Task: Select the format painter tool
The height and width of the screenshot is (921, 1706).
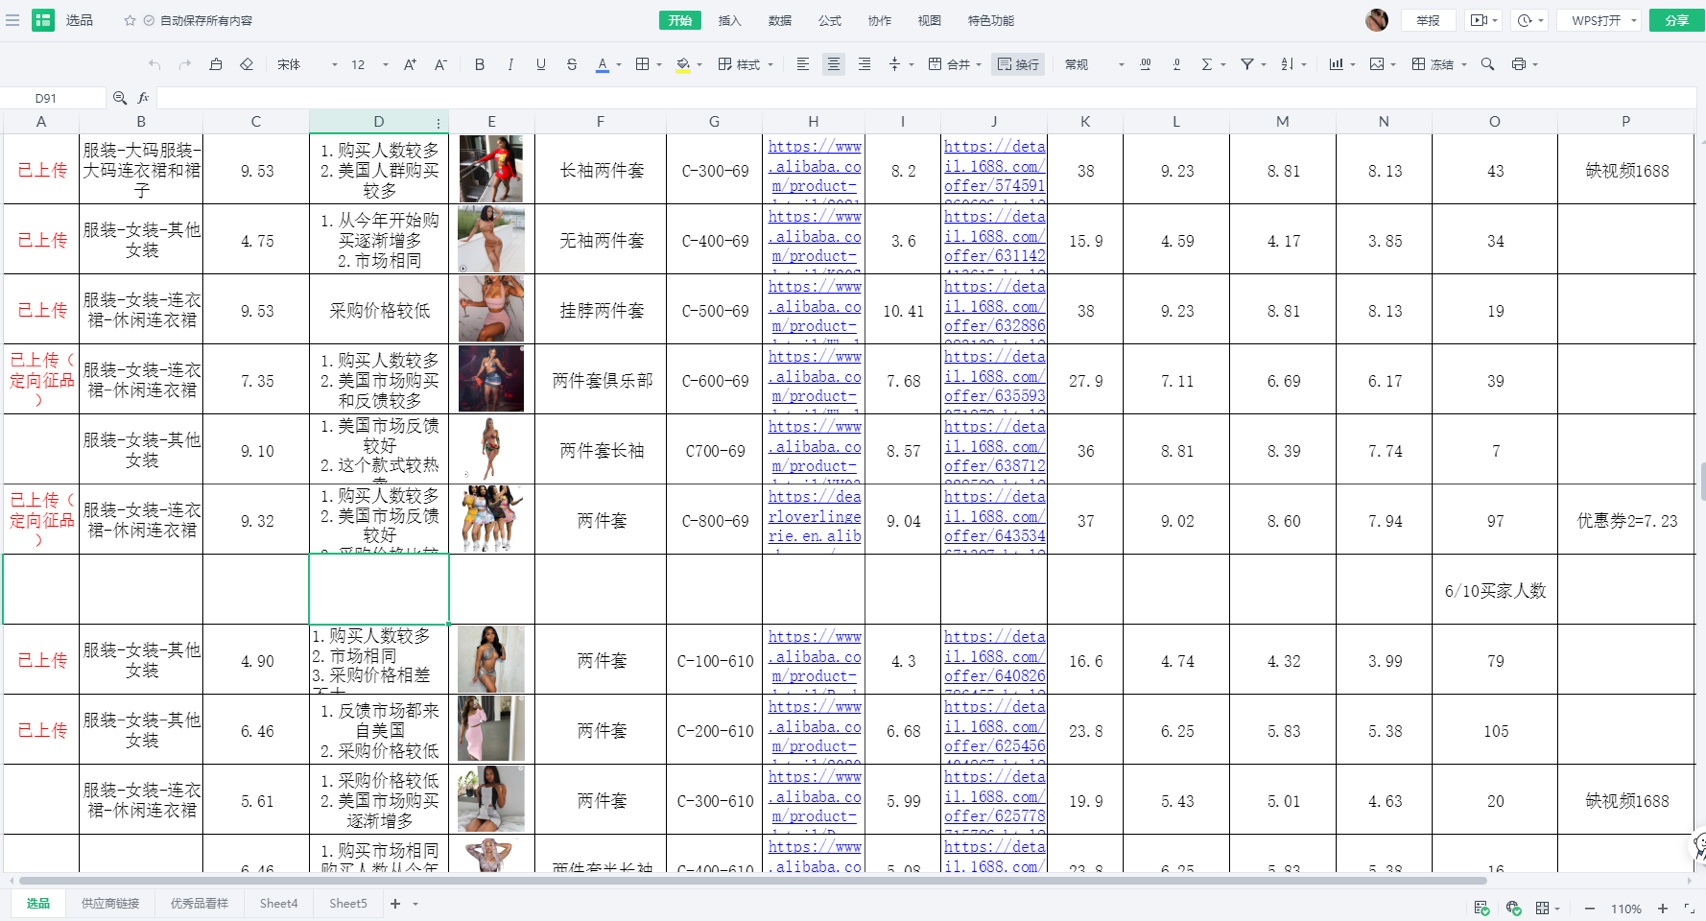Action: click(216, 64)
